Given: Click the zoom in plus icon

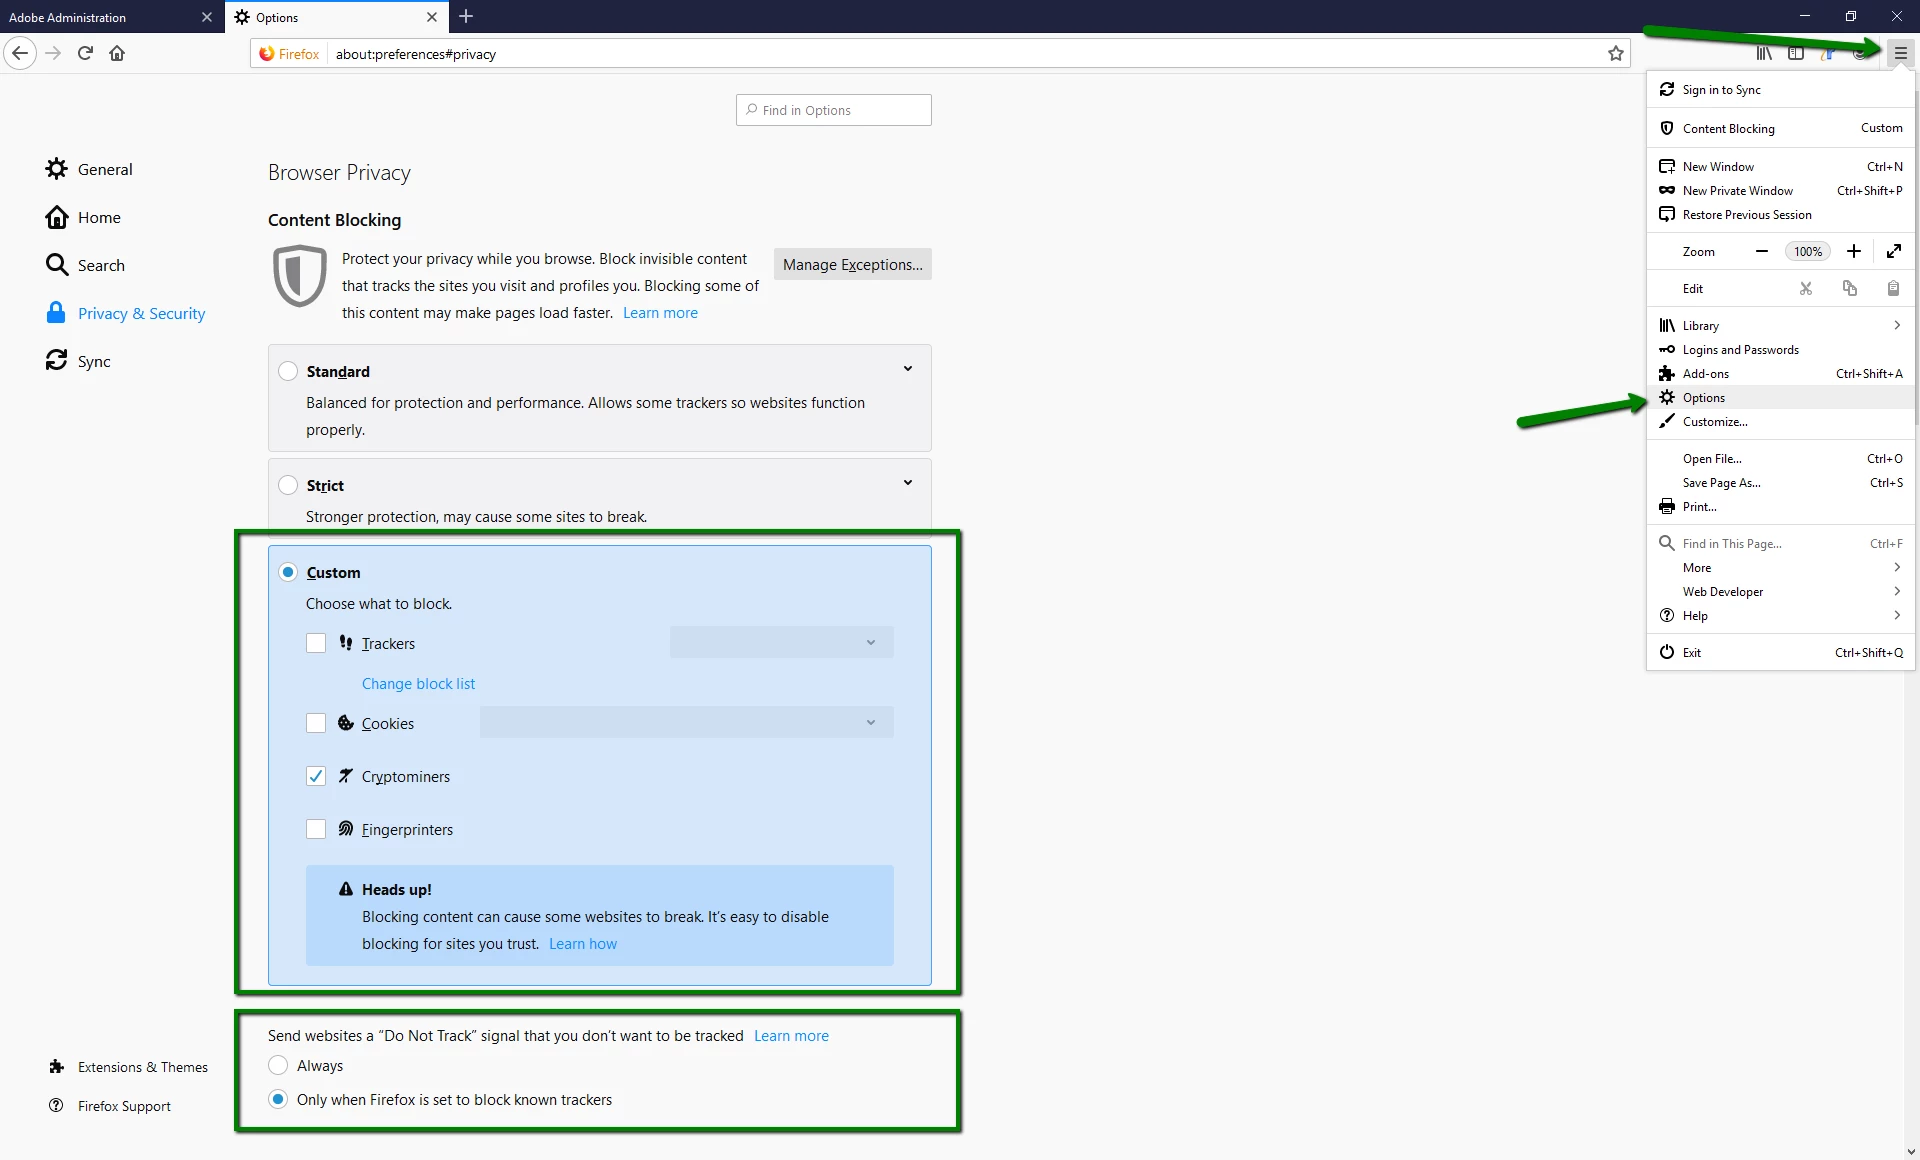Looking at the screenshot, I should [x=1853, y=252].
